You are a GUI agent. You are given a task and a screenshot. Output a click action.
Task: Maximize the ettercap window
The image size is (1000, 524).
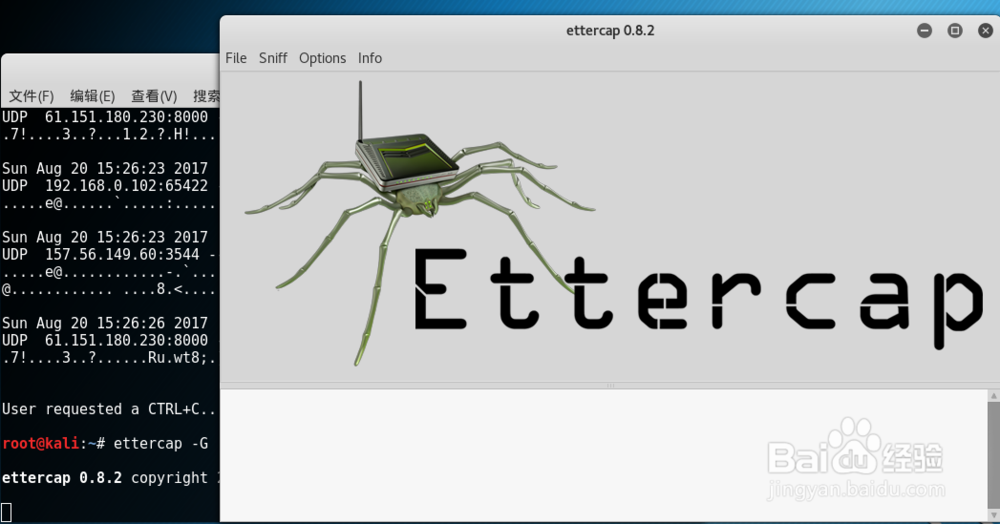(955, 31)
